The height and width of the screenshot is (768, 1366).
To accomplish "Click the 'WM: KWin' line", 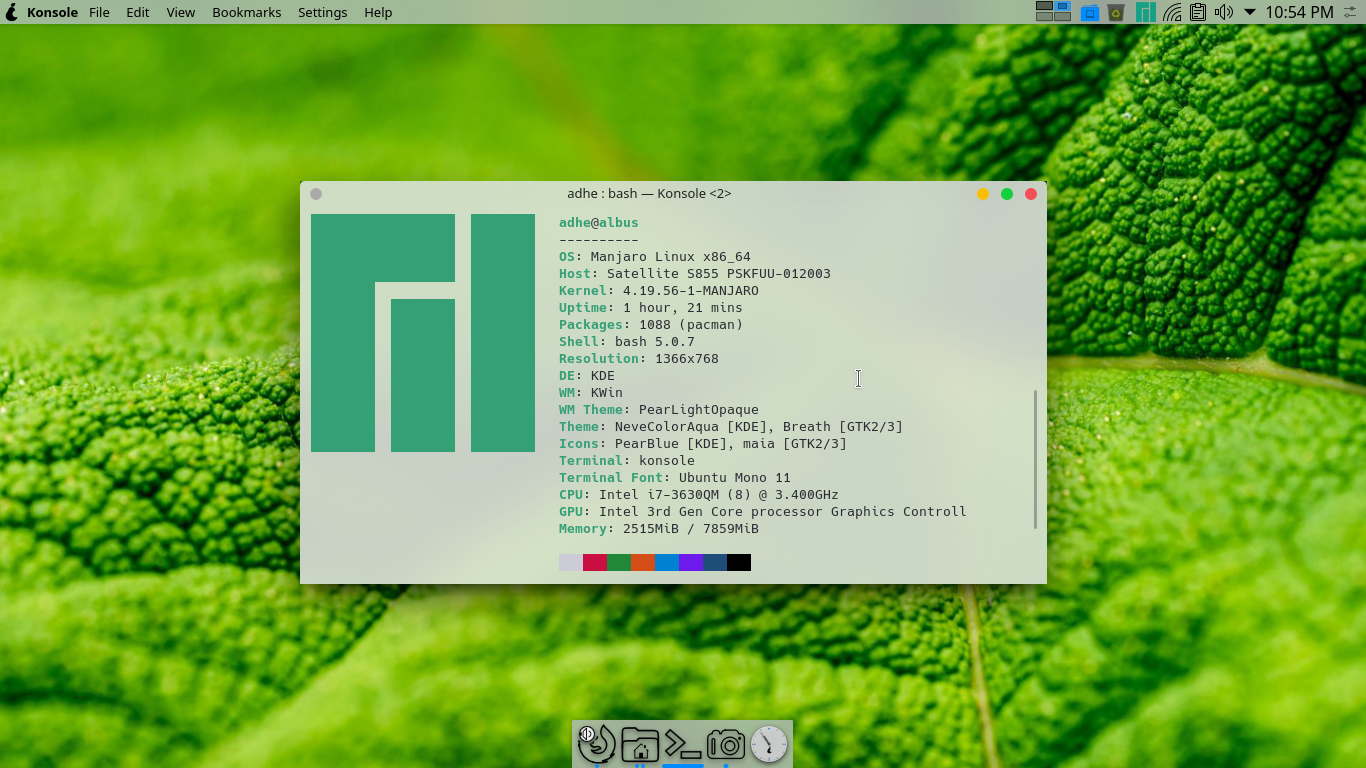I will [x=590, y=392].
